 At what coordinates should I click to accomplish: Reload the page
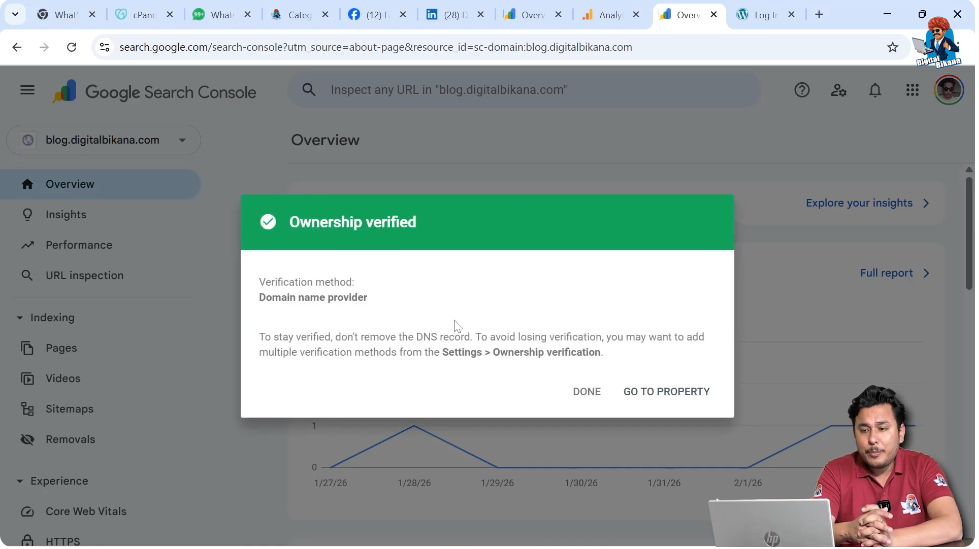(72, 47)
